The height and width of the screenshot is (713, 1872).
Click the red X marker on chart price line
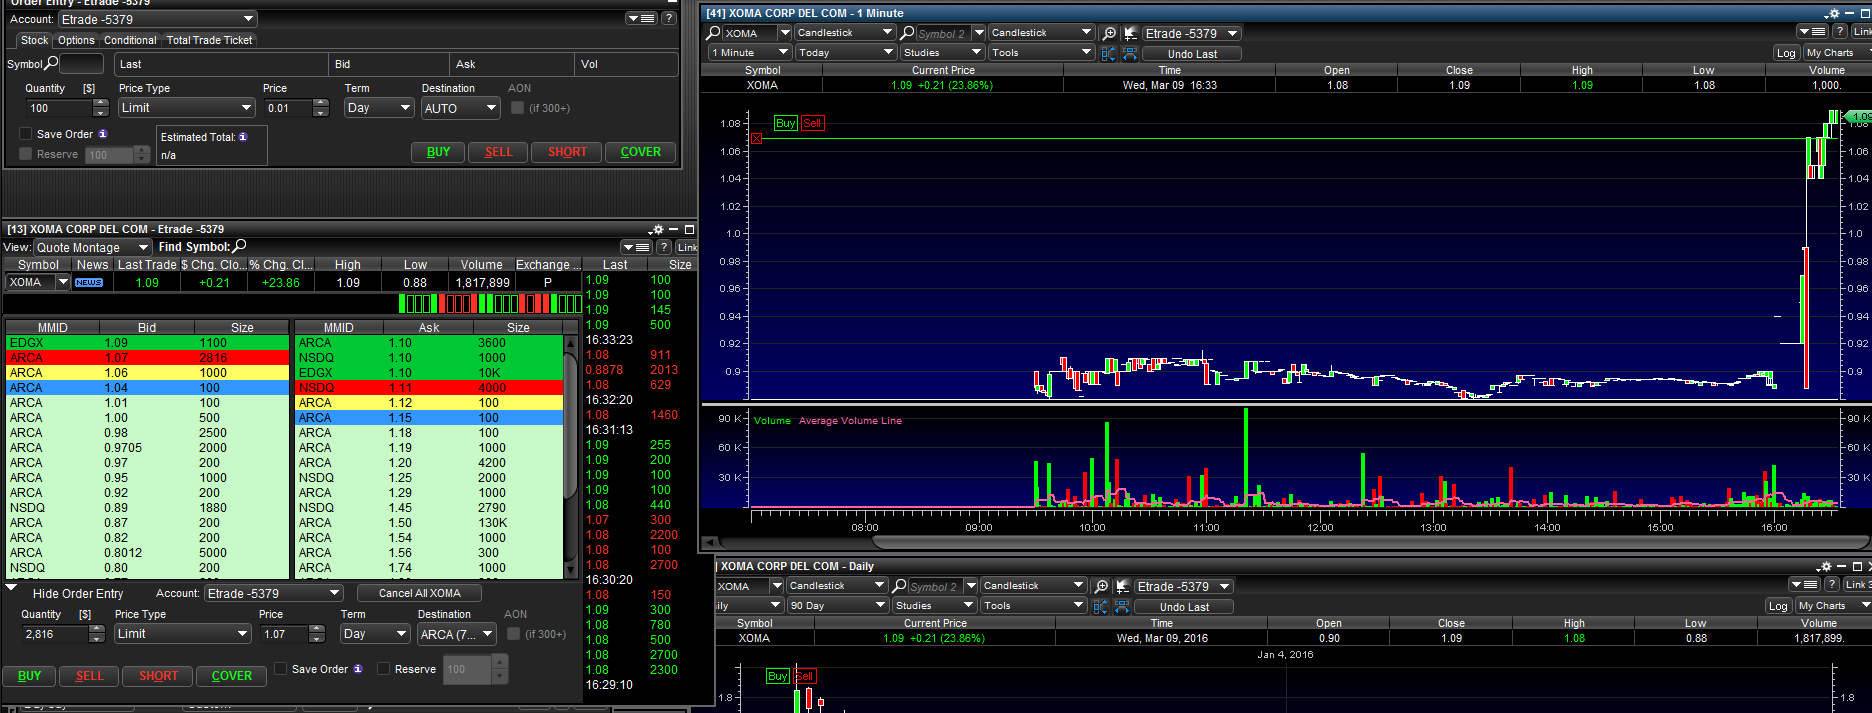click(757, 139)
